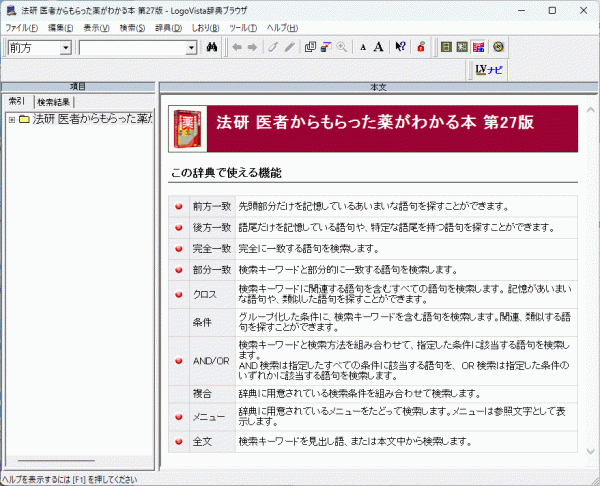This screenshot has height=486, width=600.
Task: Open the 辞典(D) menu
Action: click(168, 28)
